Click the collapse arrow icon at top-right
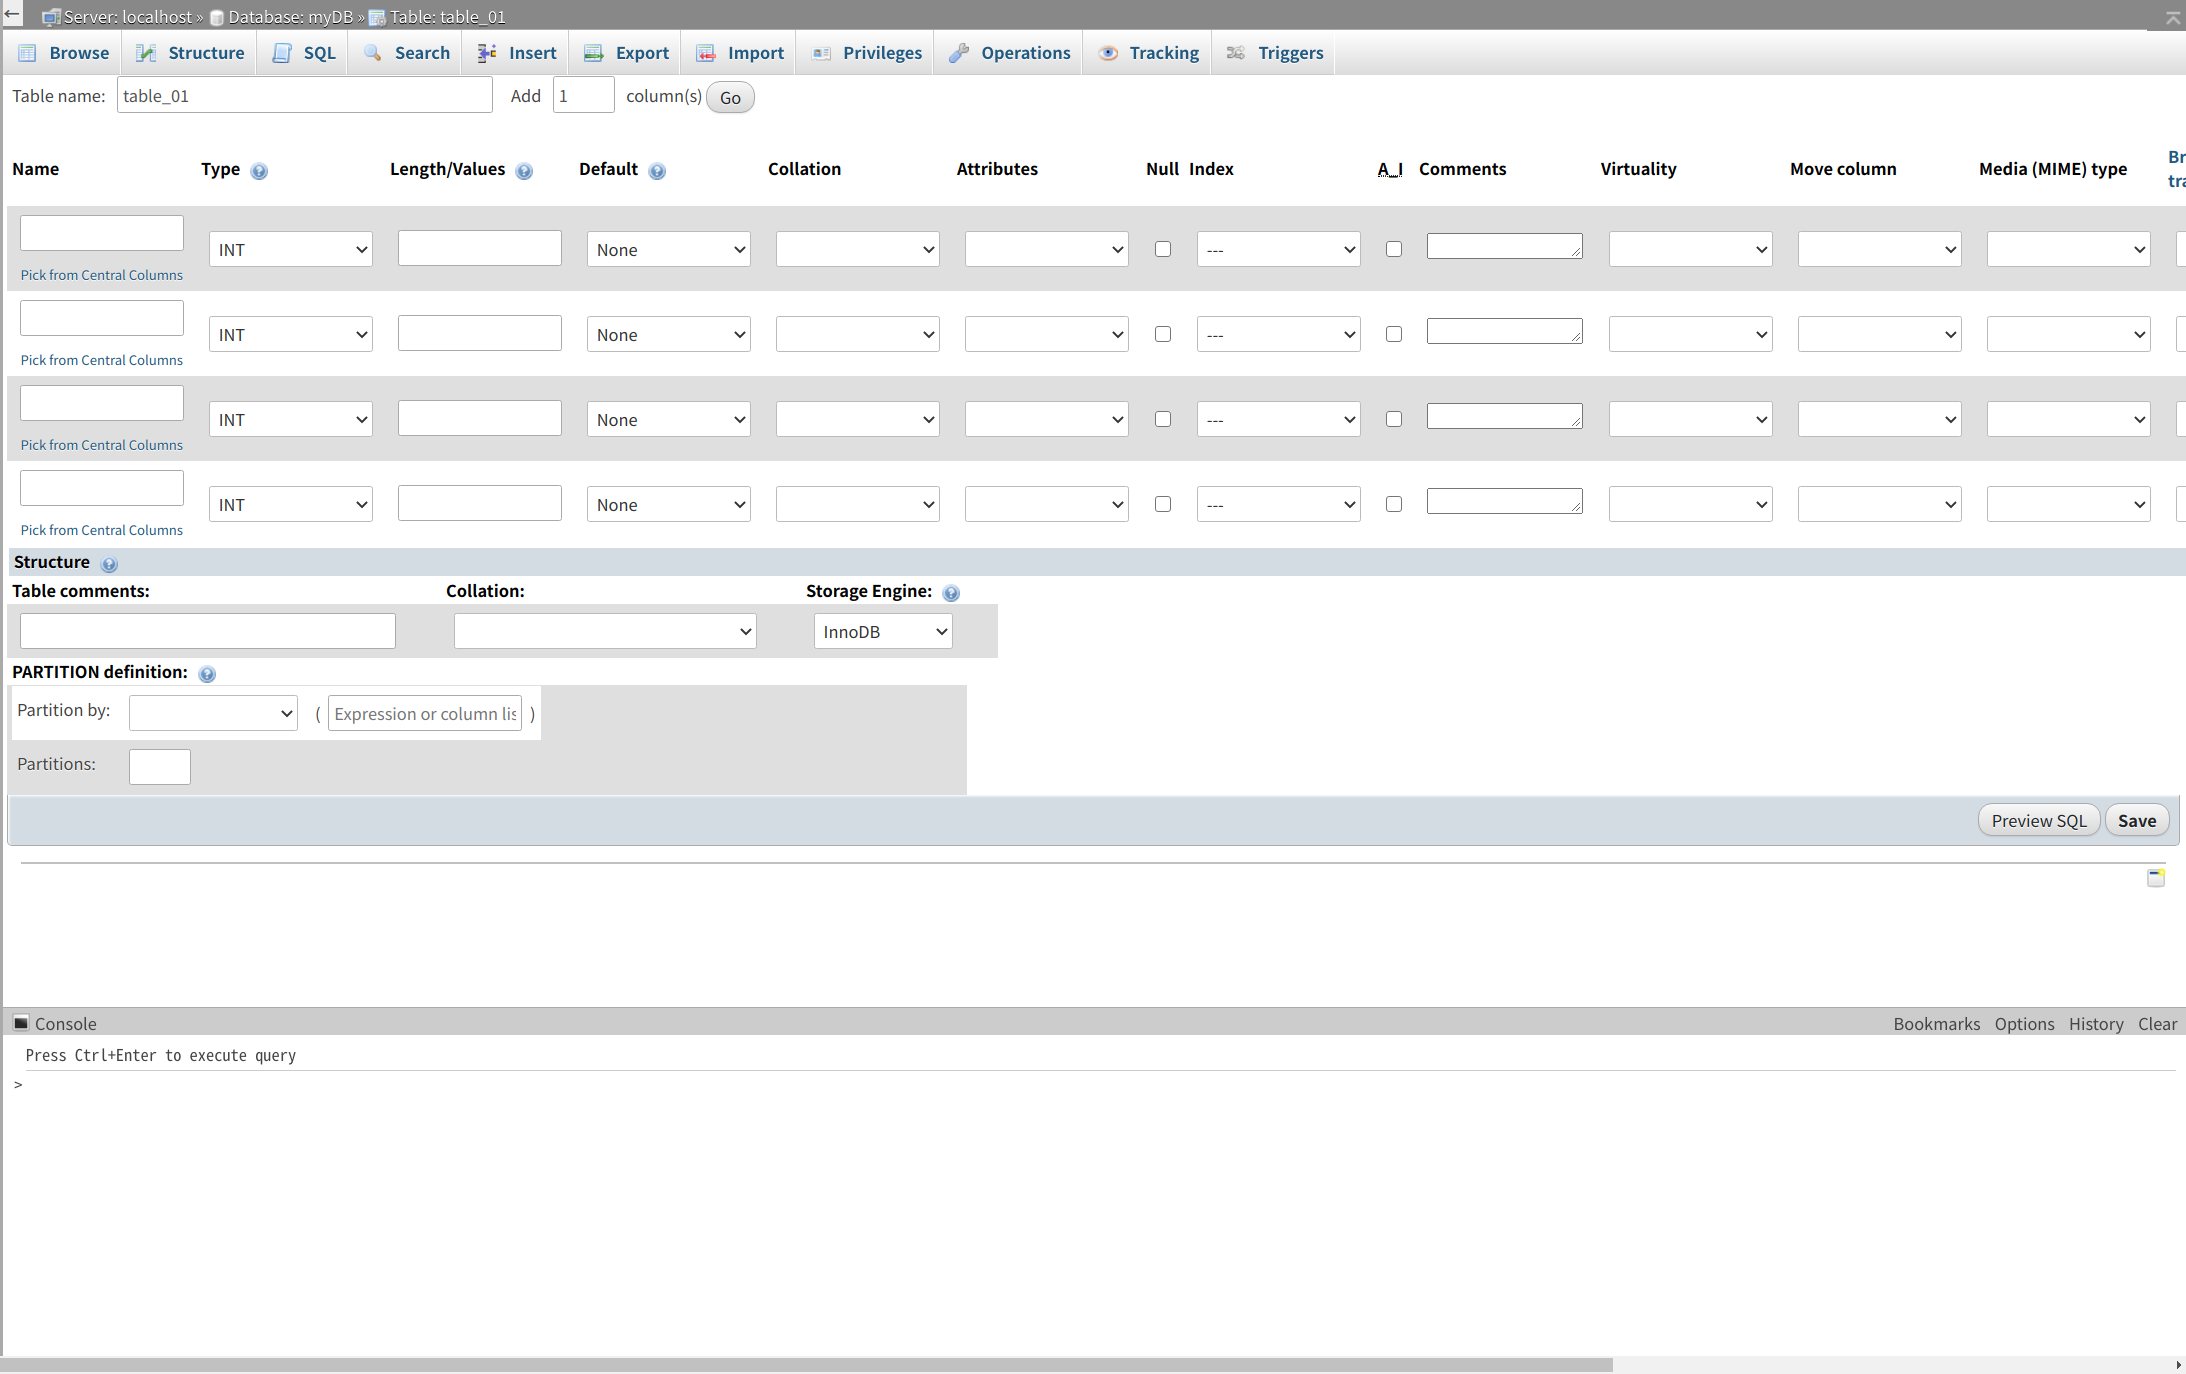The width and height of the screenshot is (2186, 1374). tap(2173, 17)
